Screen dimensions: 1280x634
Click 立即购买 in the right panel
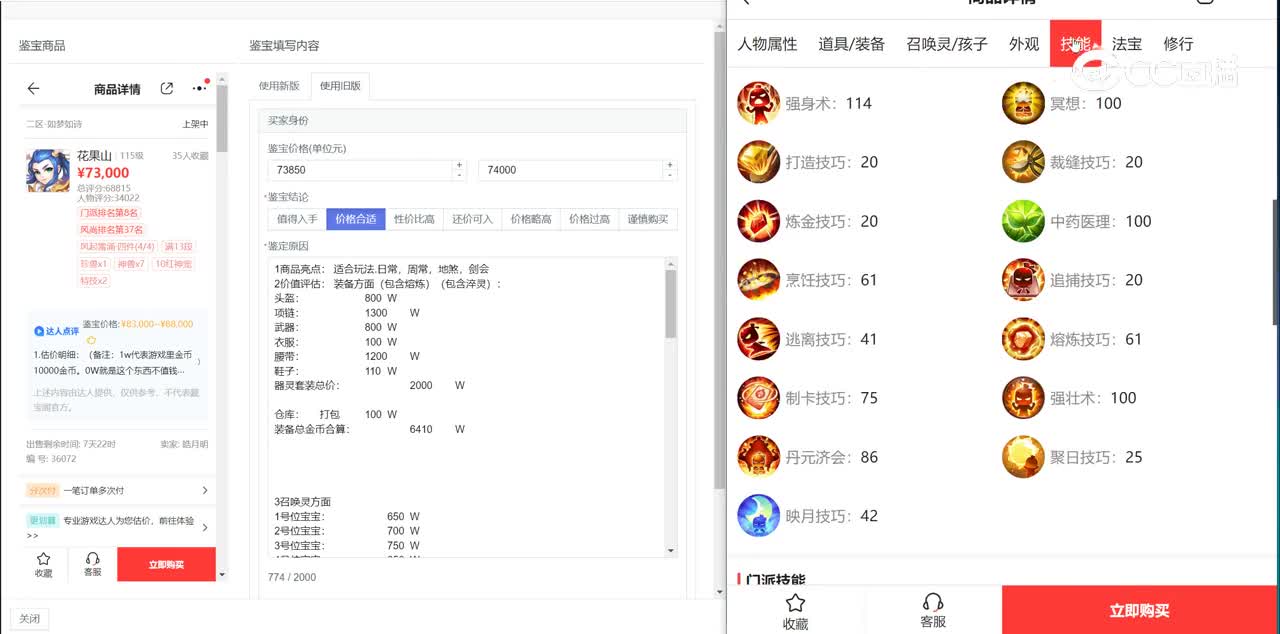pos(1140,610)
